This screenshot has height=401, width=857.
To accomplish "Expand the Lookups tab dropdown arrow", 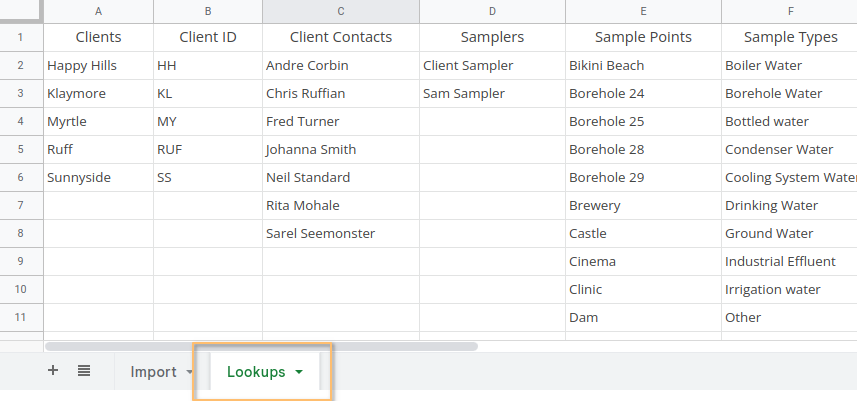I will click(299, 373).
